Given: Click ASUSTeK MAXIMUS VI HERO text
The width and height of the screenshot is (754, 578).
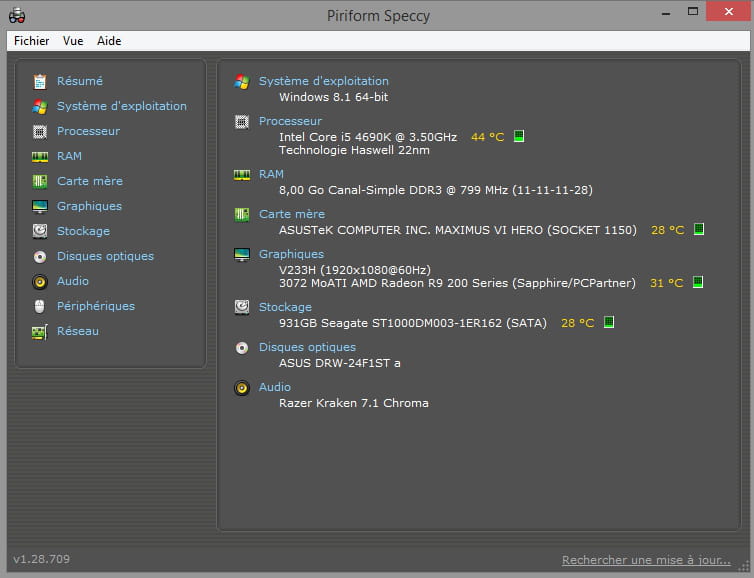Looking at the screenshot, I should pos(458,230).
